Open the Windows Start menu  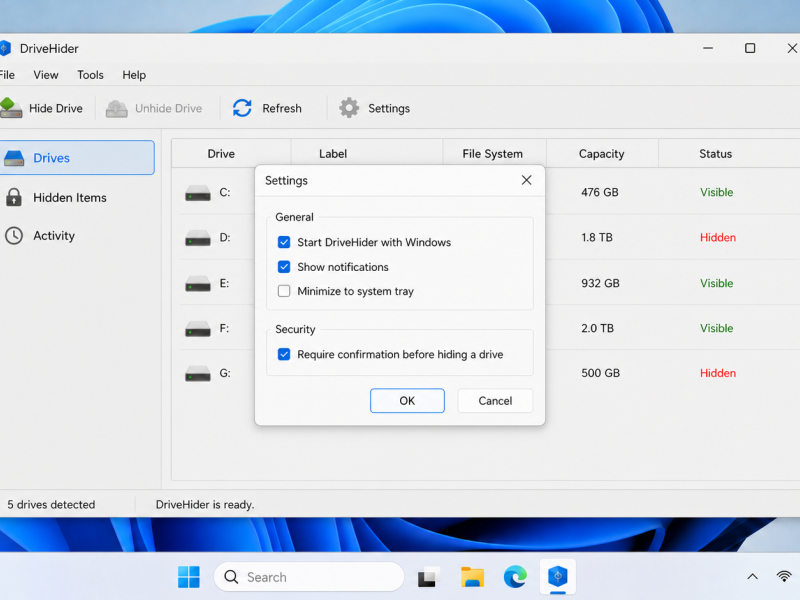pos(189,577)
